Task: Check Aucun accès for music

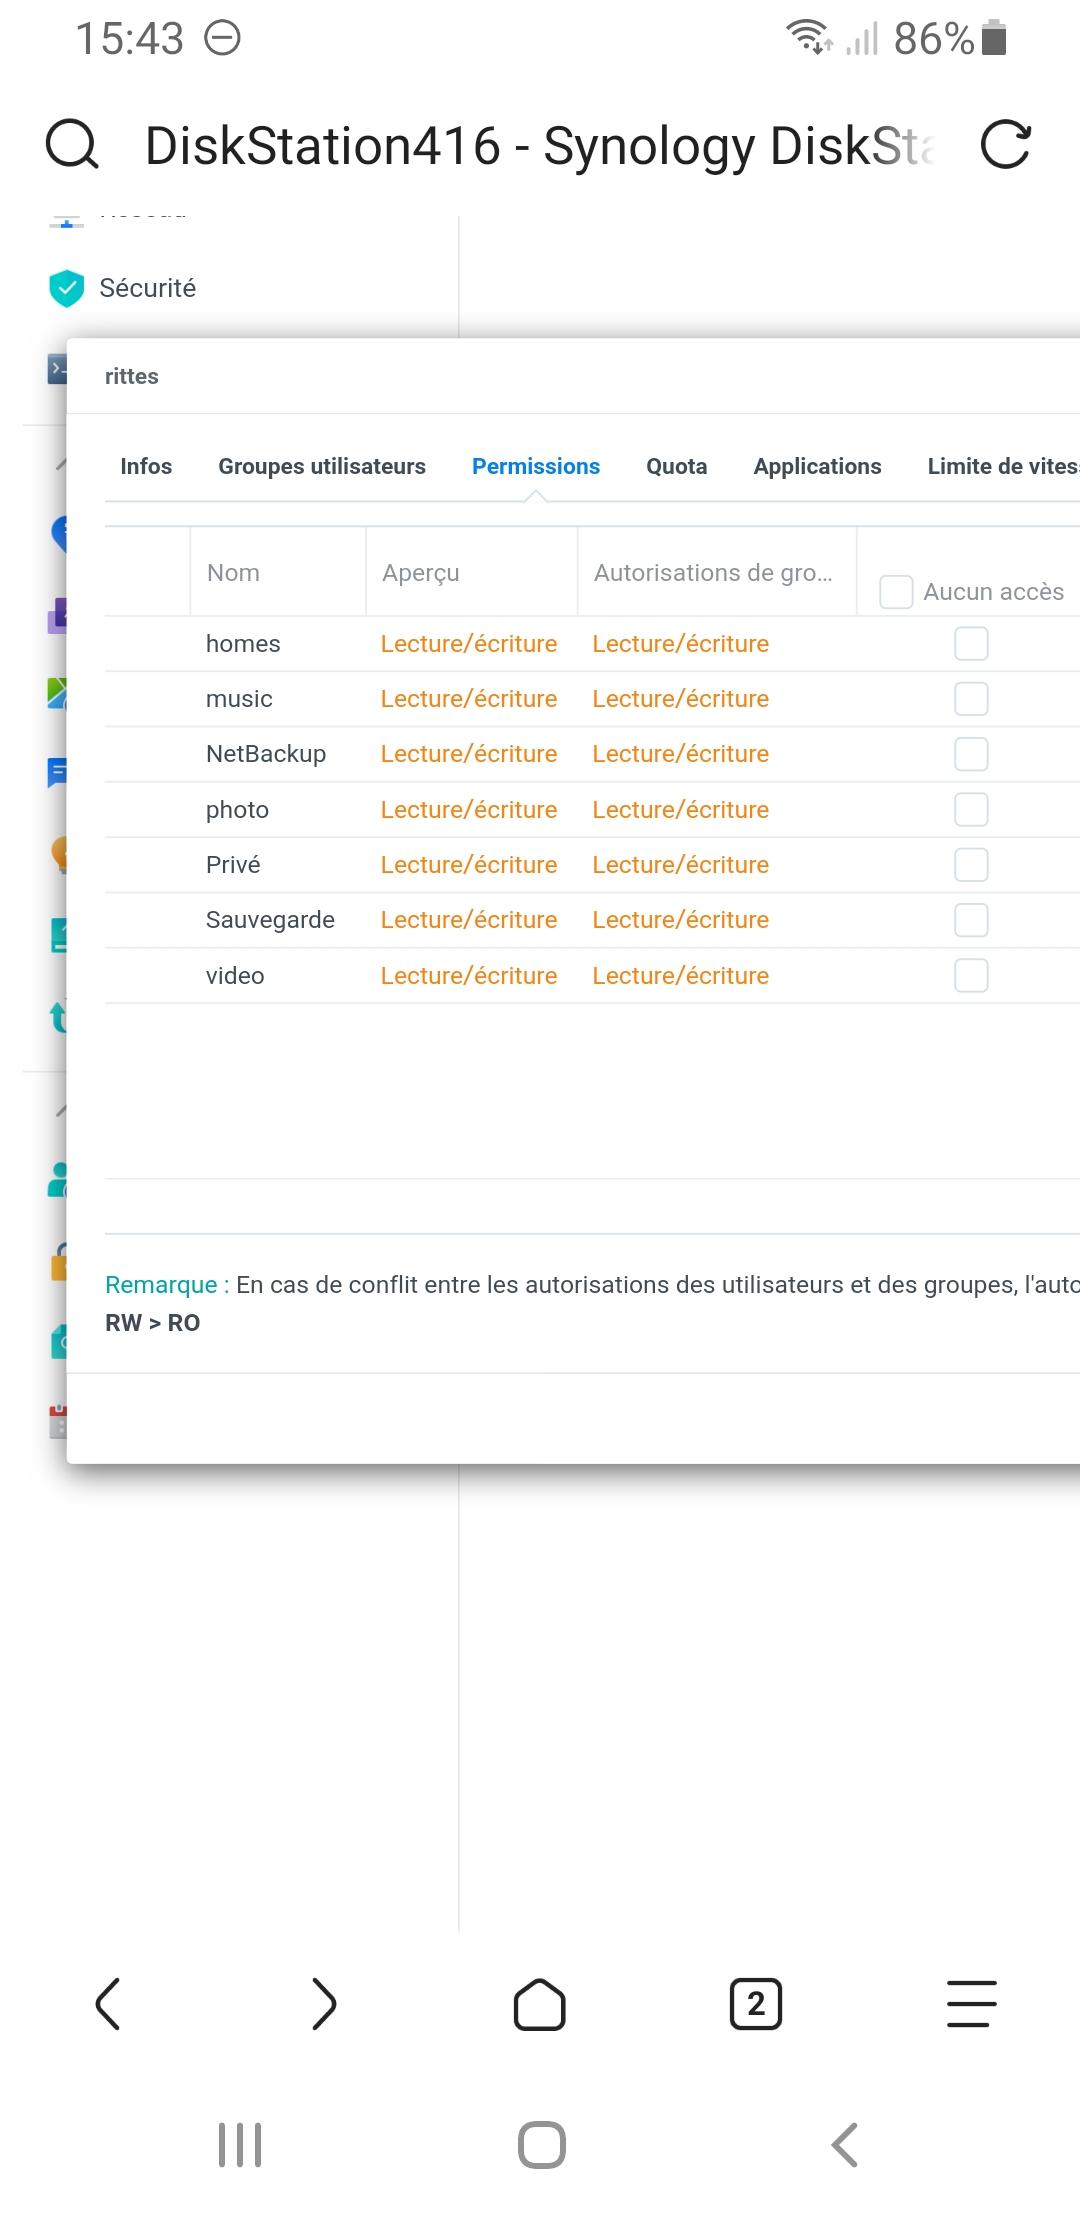Action: [x=971, y=699]
